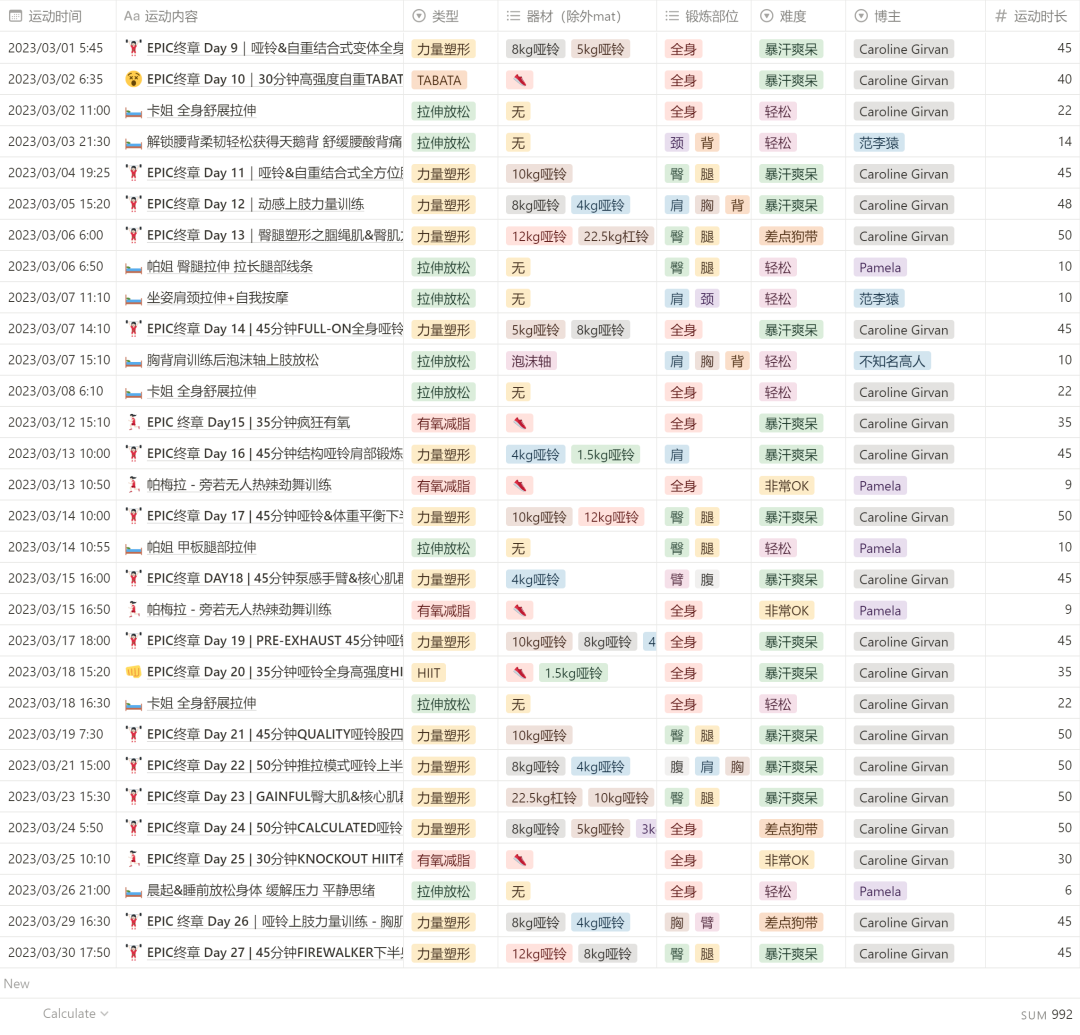
Task: Open the fist icon of EPIC终章 Day 20
Action: tap(134, 671)
